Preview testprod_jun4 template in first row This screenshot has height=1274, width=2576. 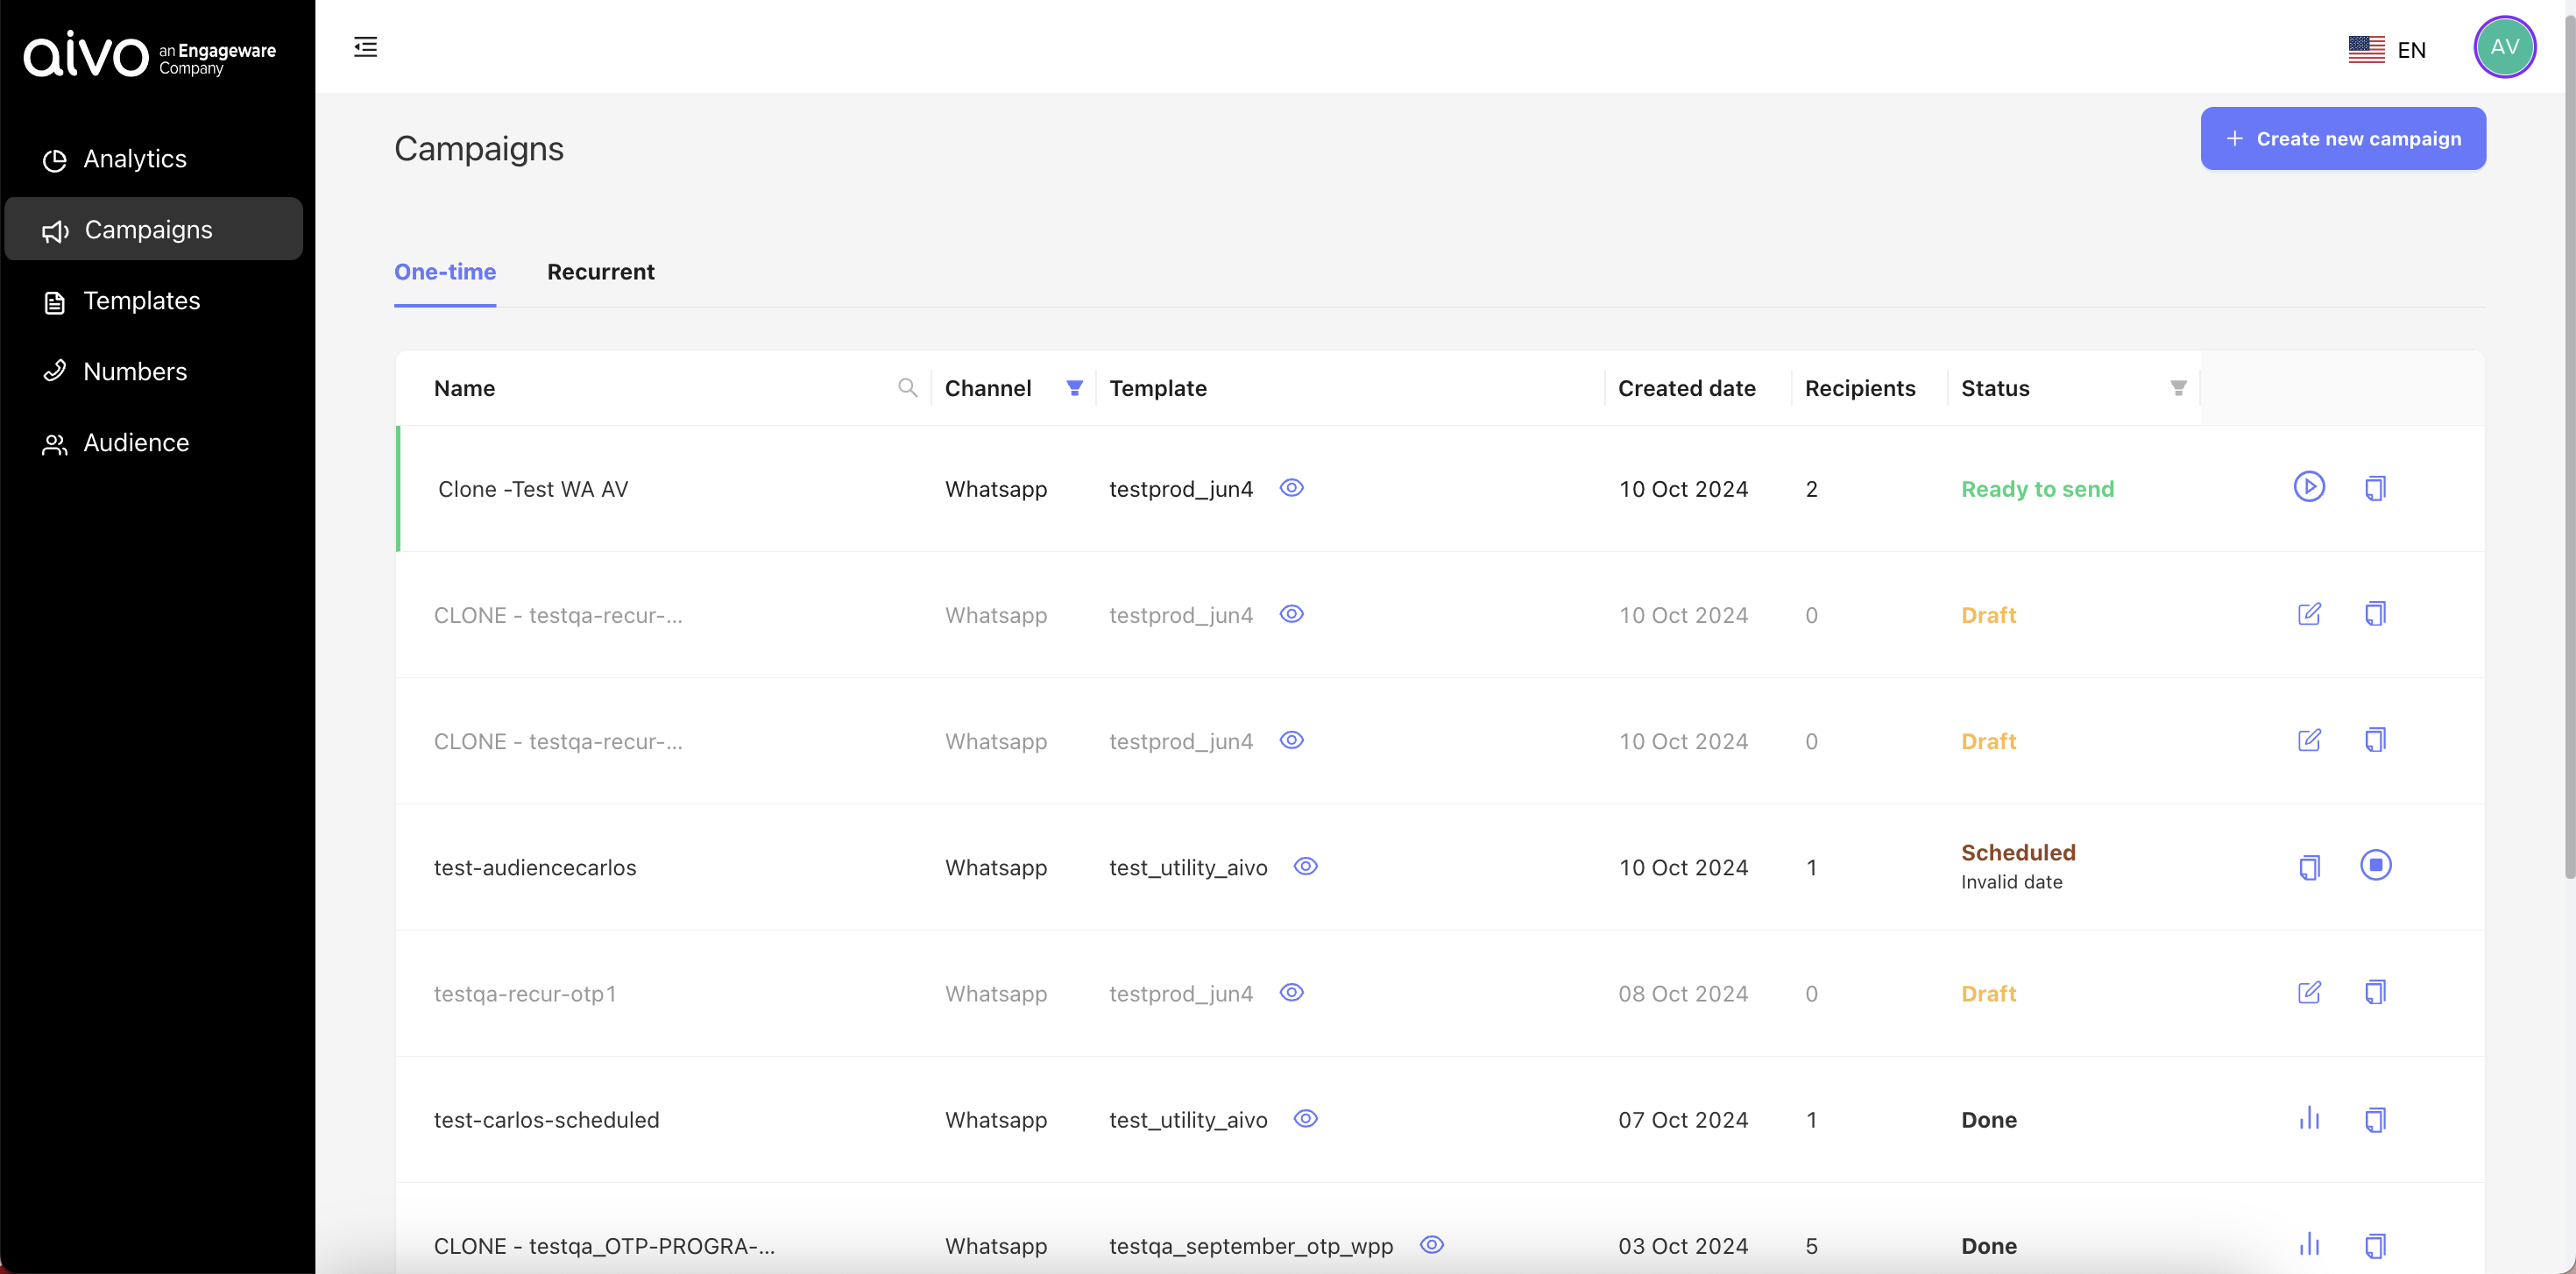pos(1291,488)
